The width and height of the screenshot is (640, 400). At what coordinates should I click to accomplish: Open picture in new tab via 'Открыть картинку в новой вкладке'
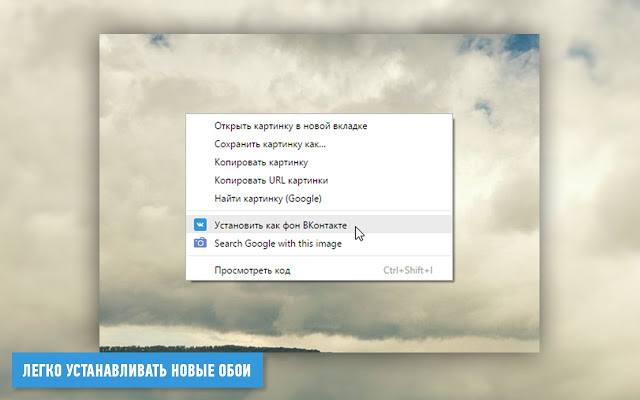pos(319,126)
